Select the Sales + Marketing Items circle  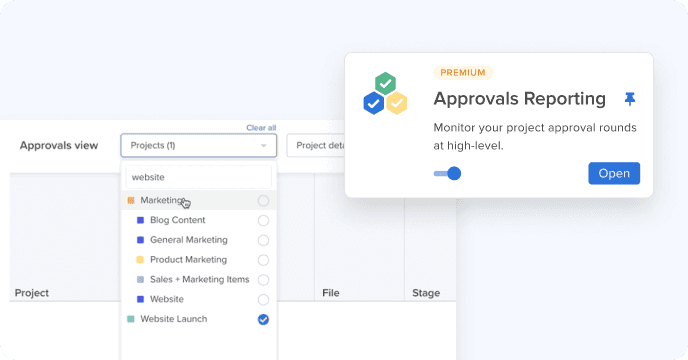(x=263, y=280)
